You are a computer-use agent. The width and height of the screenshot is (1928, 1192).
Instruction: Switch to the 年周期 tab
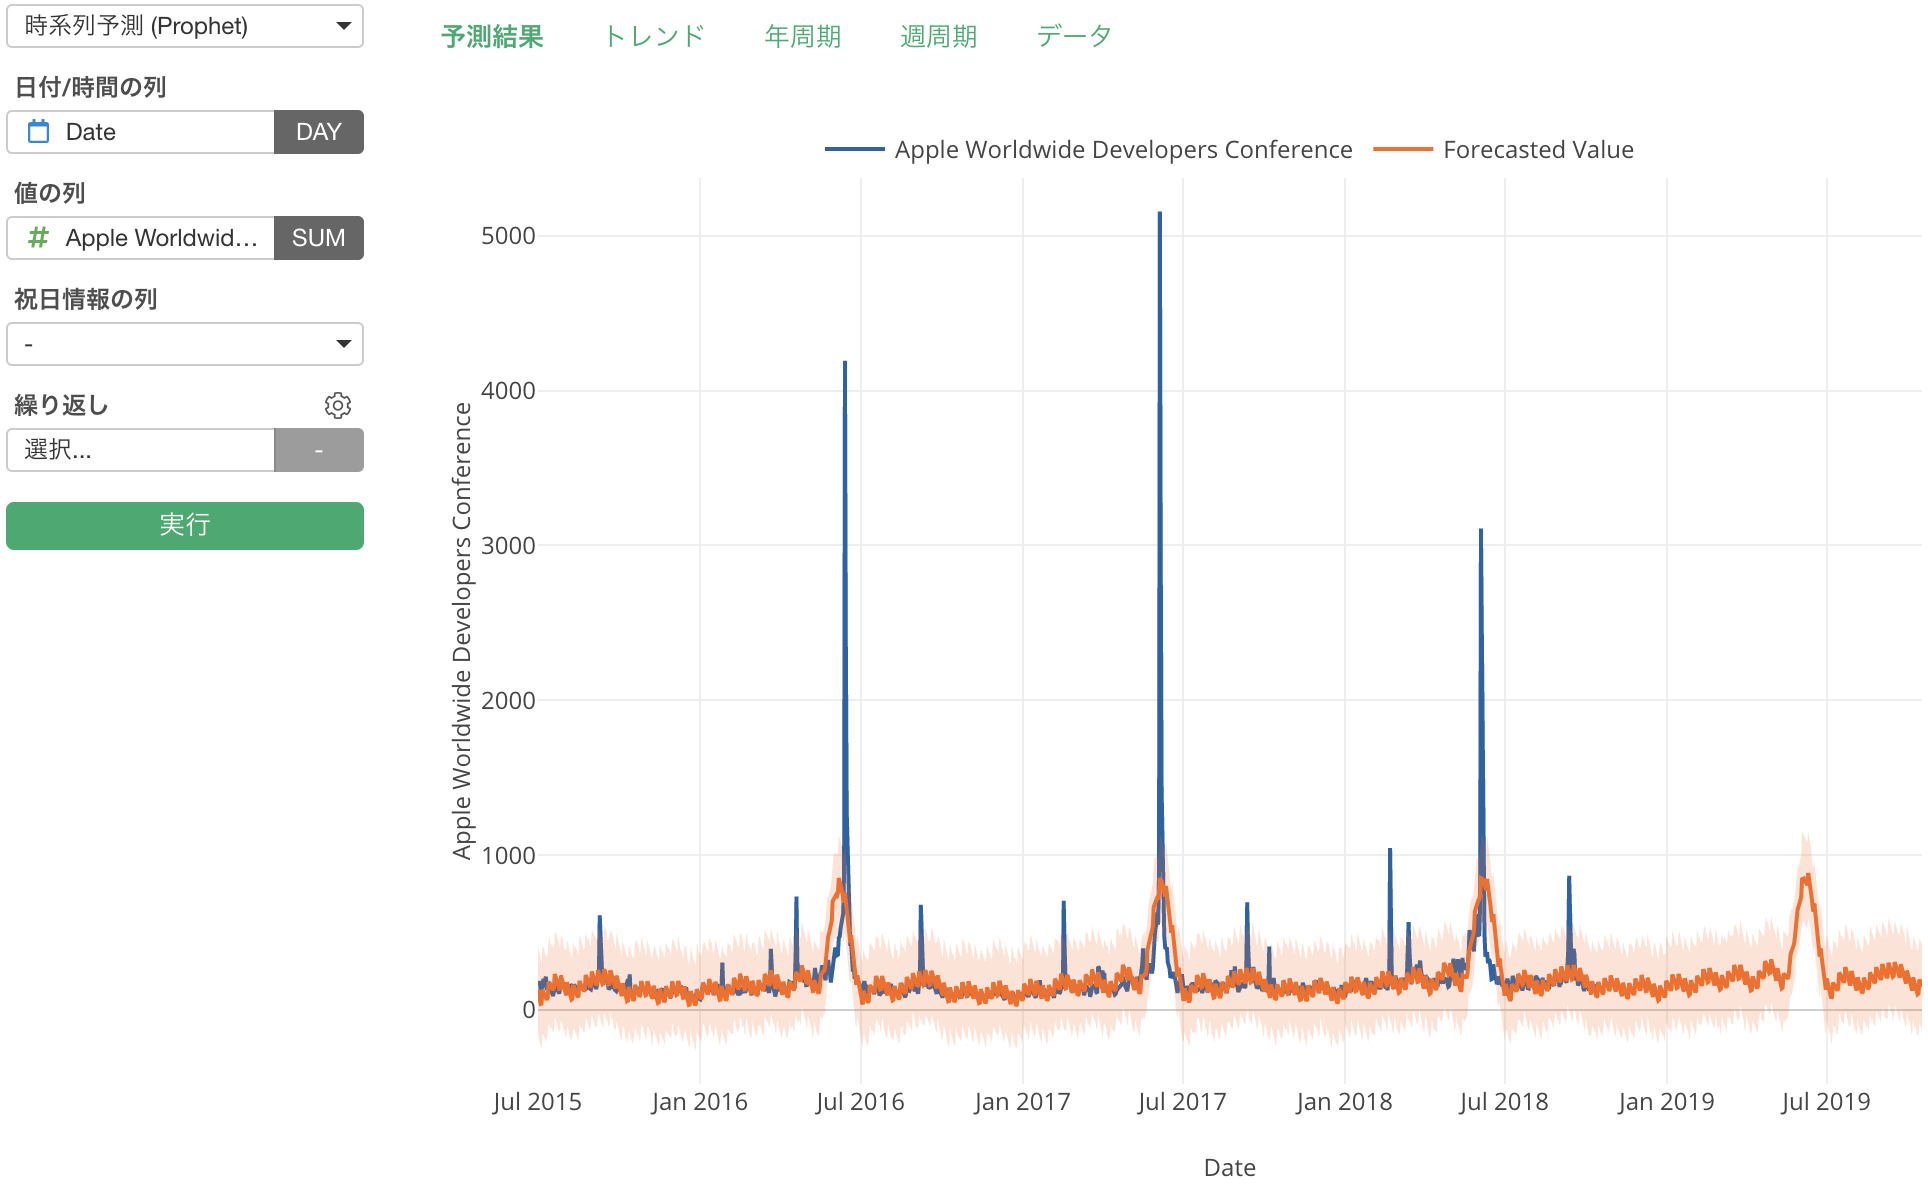pyautogui.click(x=802, y=37)
